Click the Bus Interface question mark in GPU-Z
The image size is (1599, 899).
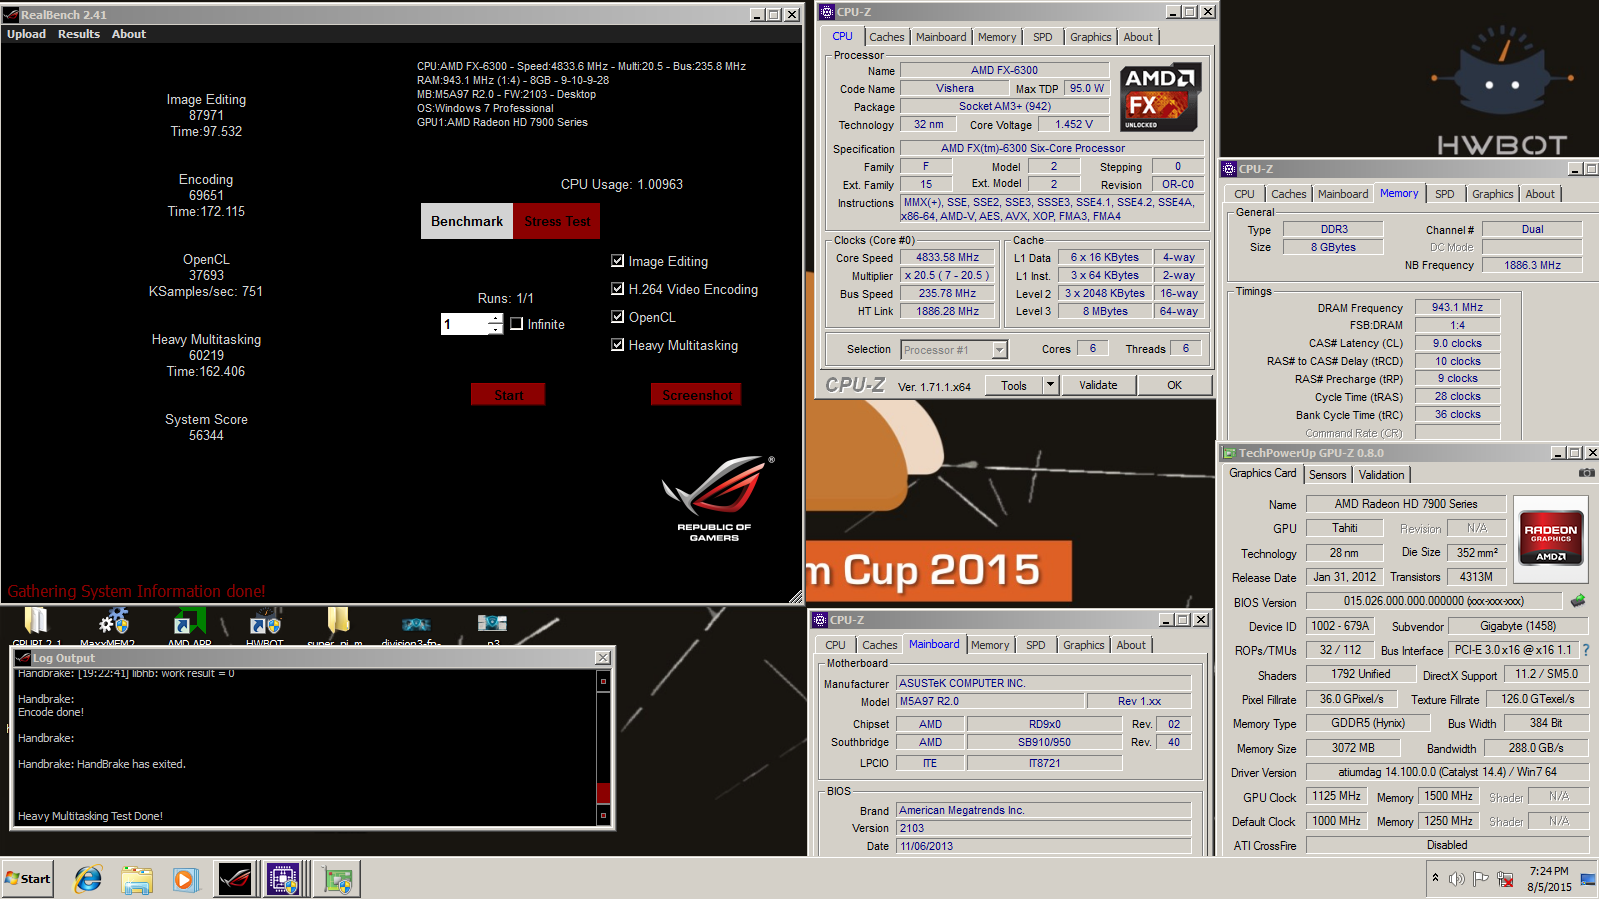[1586, 650]
